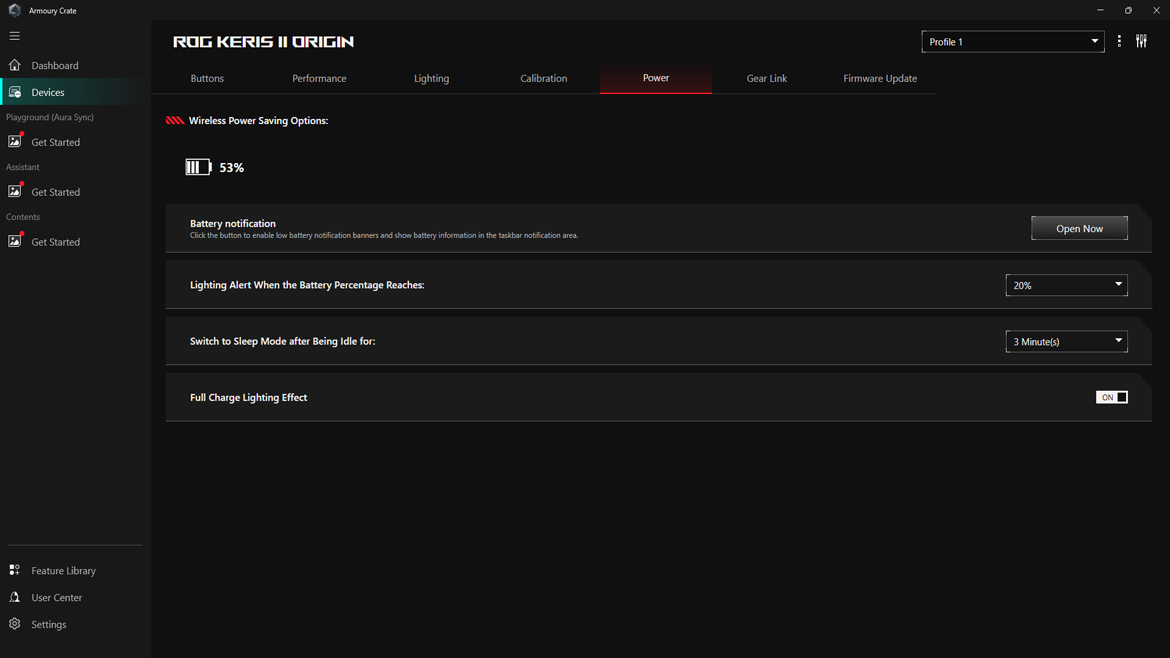Click the 53% battery percentage text
Viewport: 1170px width, 658px height.
click(x=231, y=168)
